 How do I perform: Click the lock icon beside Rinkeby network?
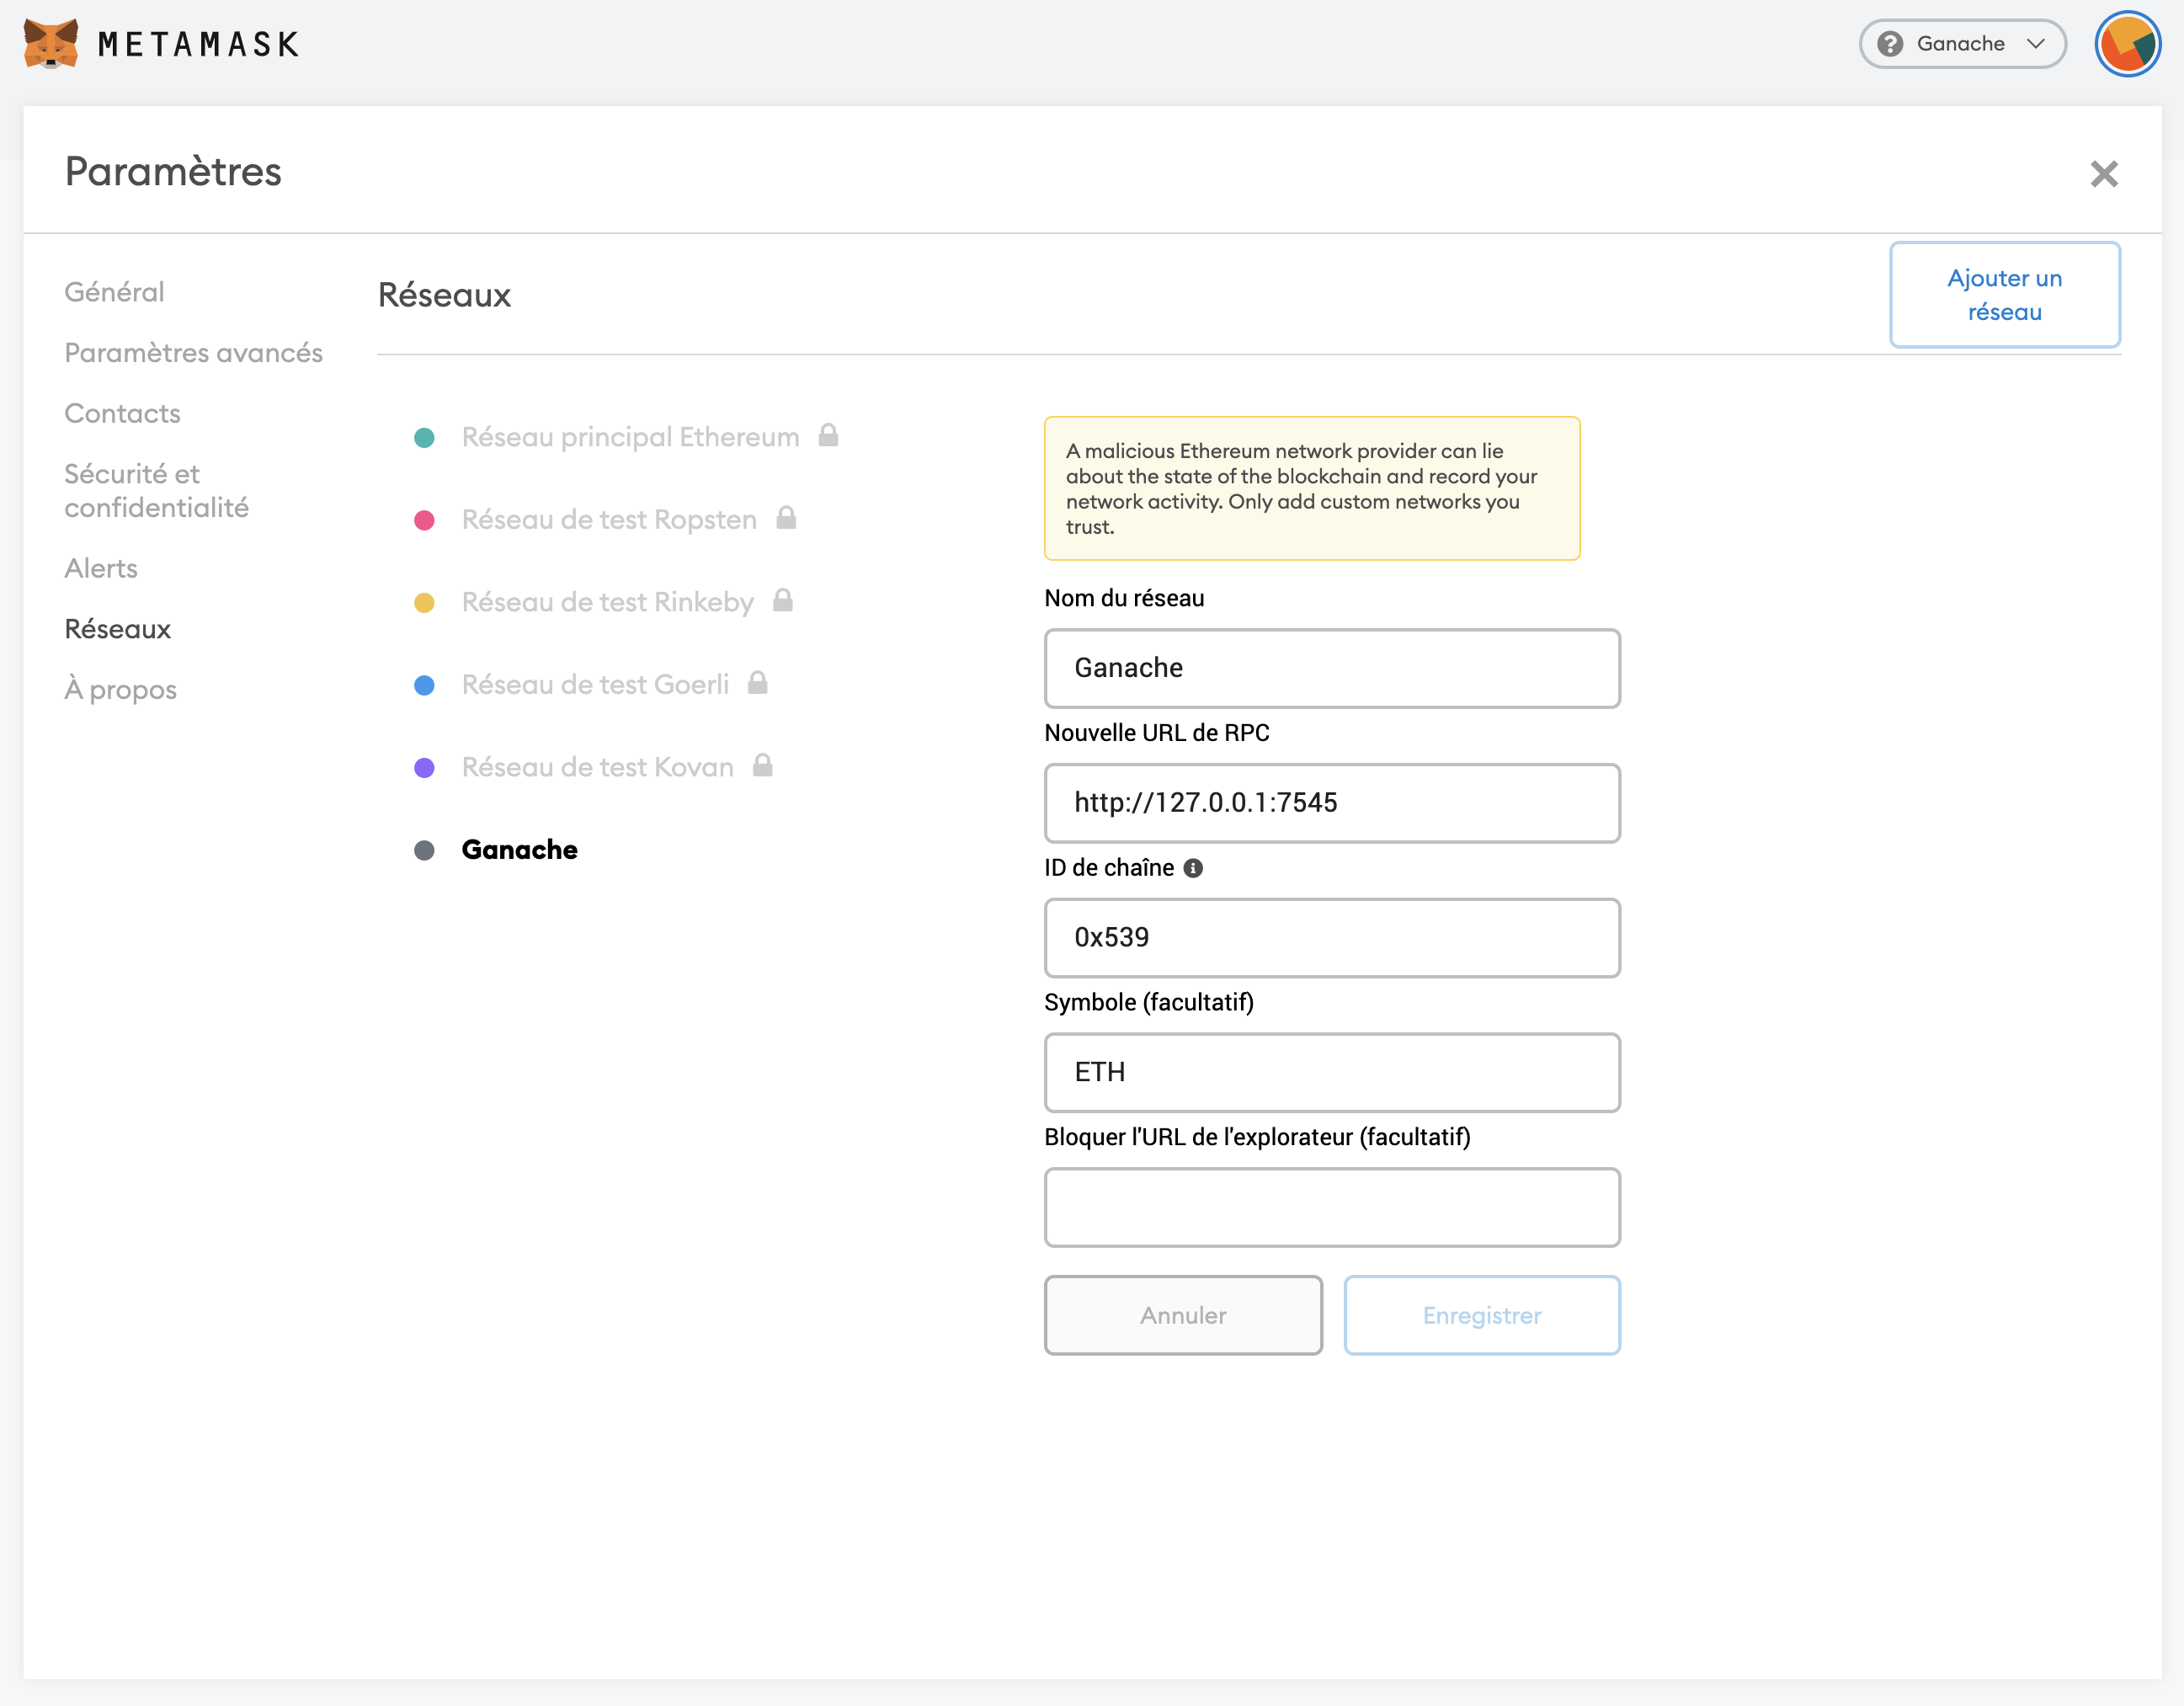783,600
